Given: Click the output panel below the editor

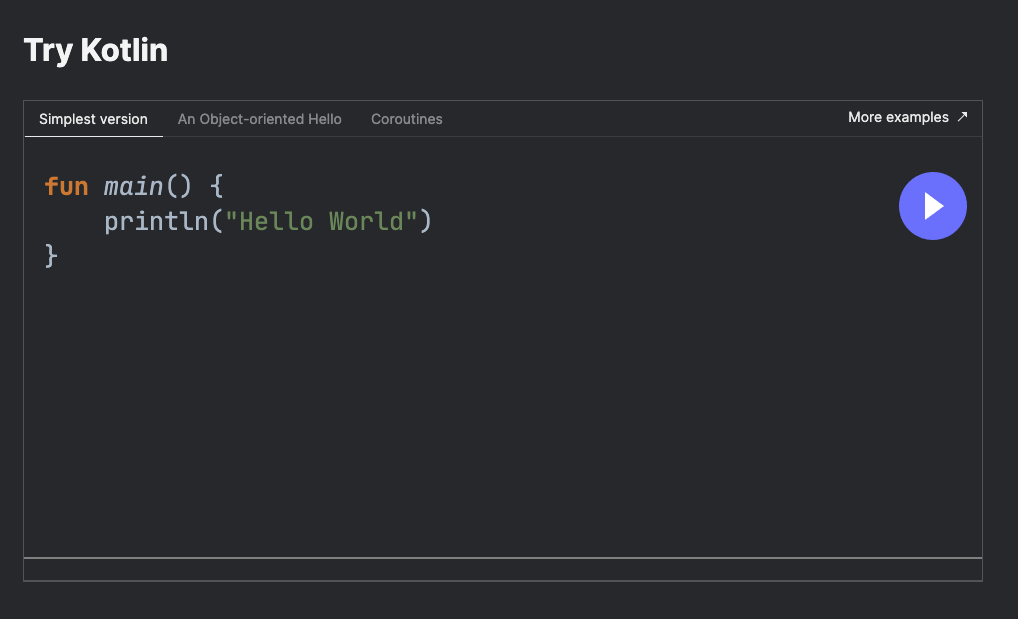Looking at the screenshot, I should click(x=503, y=570).
